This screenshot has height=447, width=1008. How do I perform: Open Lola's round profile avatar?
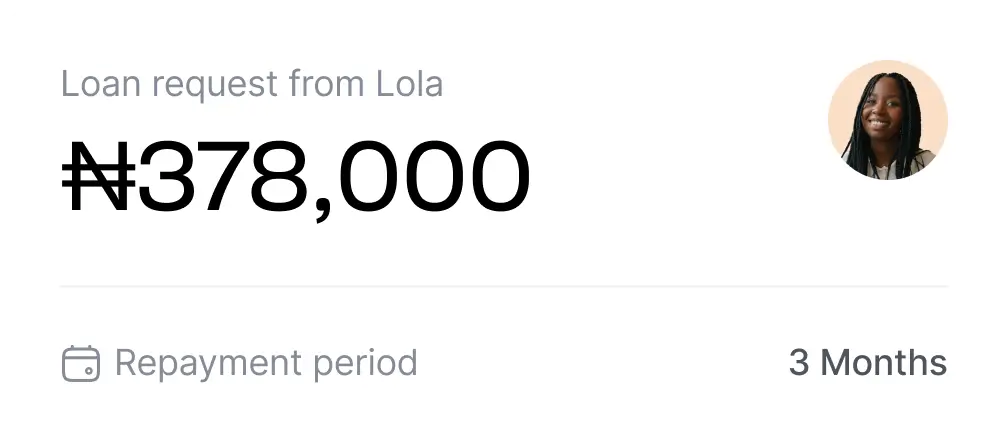pyautogui.click(x=888, y=120)
